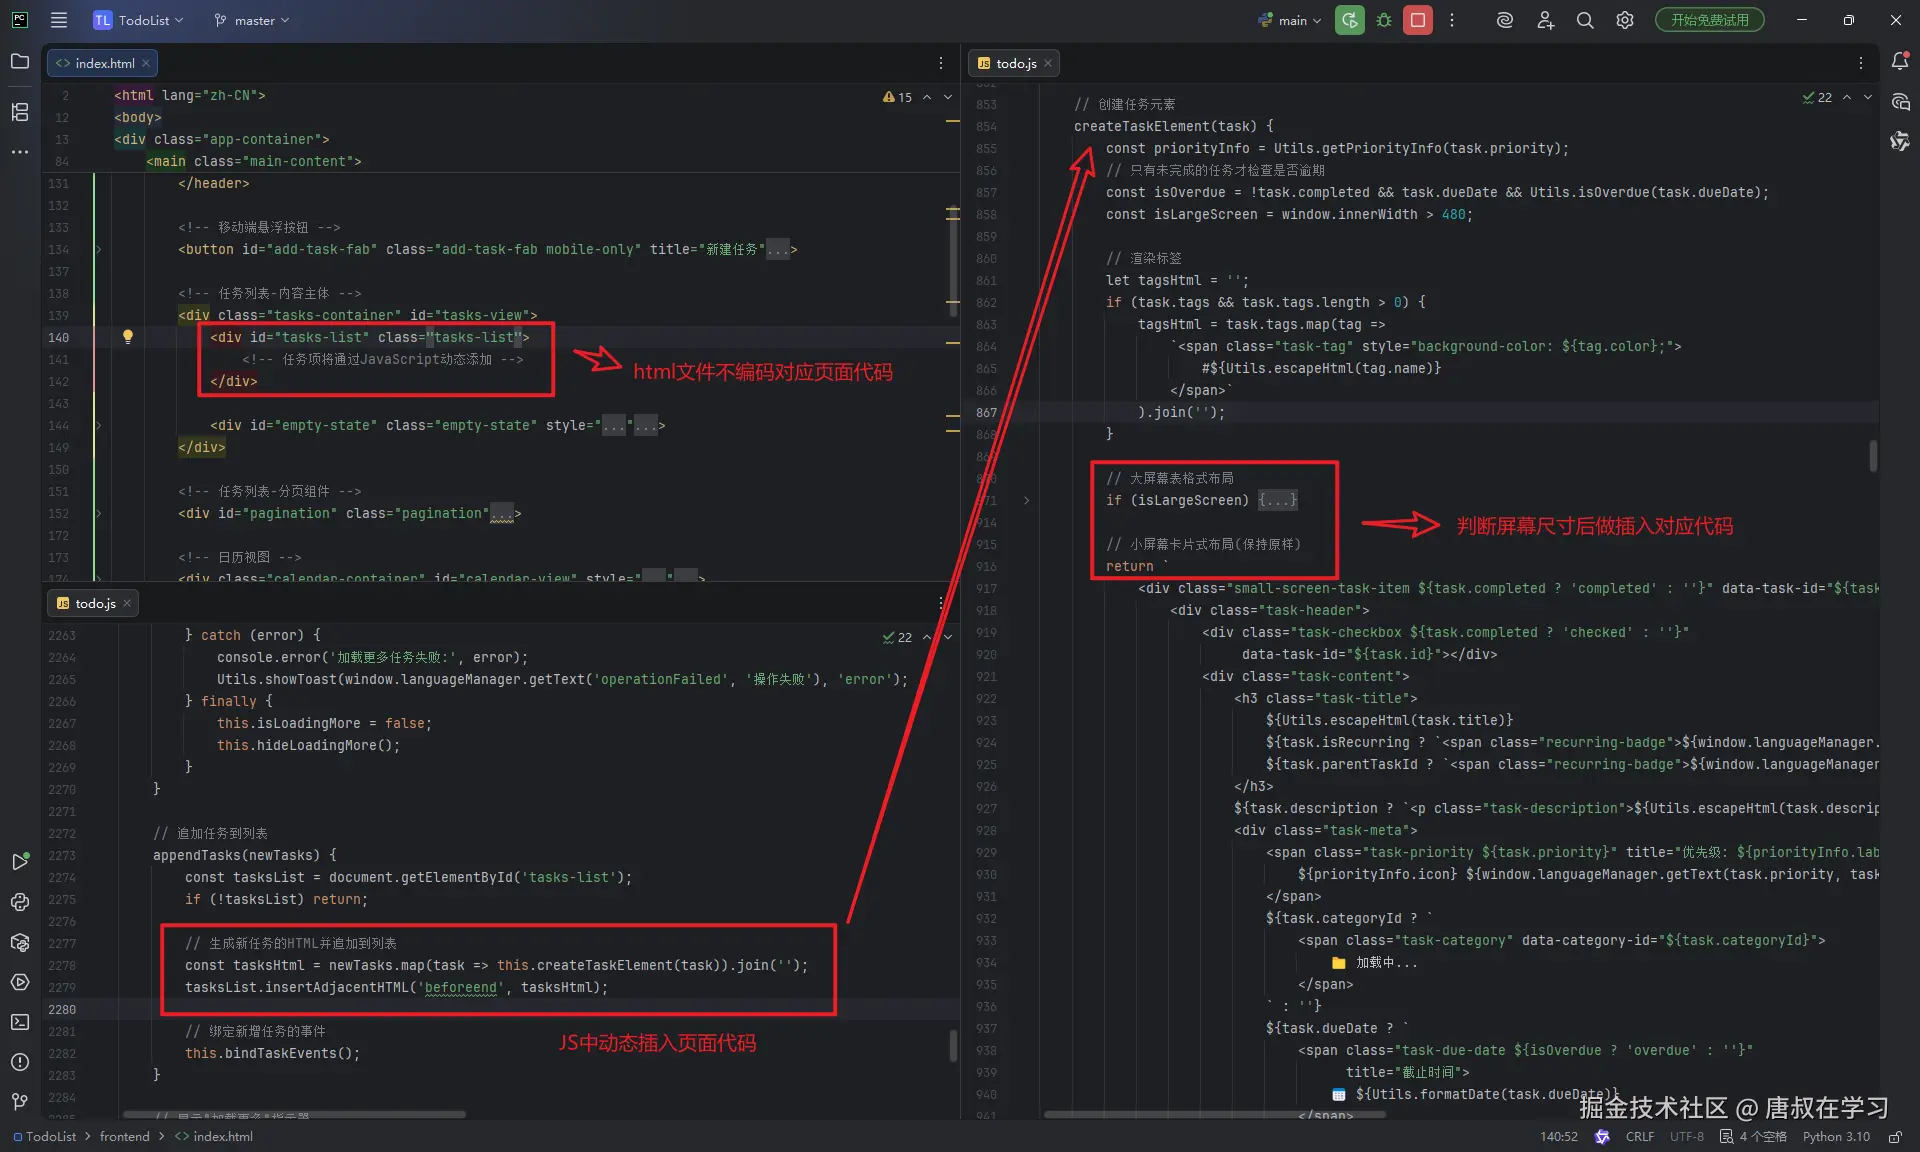Expand the folded button code at line 134
This screenshot has height=1152, width=1920.
(x=777, y=250)
